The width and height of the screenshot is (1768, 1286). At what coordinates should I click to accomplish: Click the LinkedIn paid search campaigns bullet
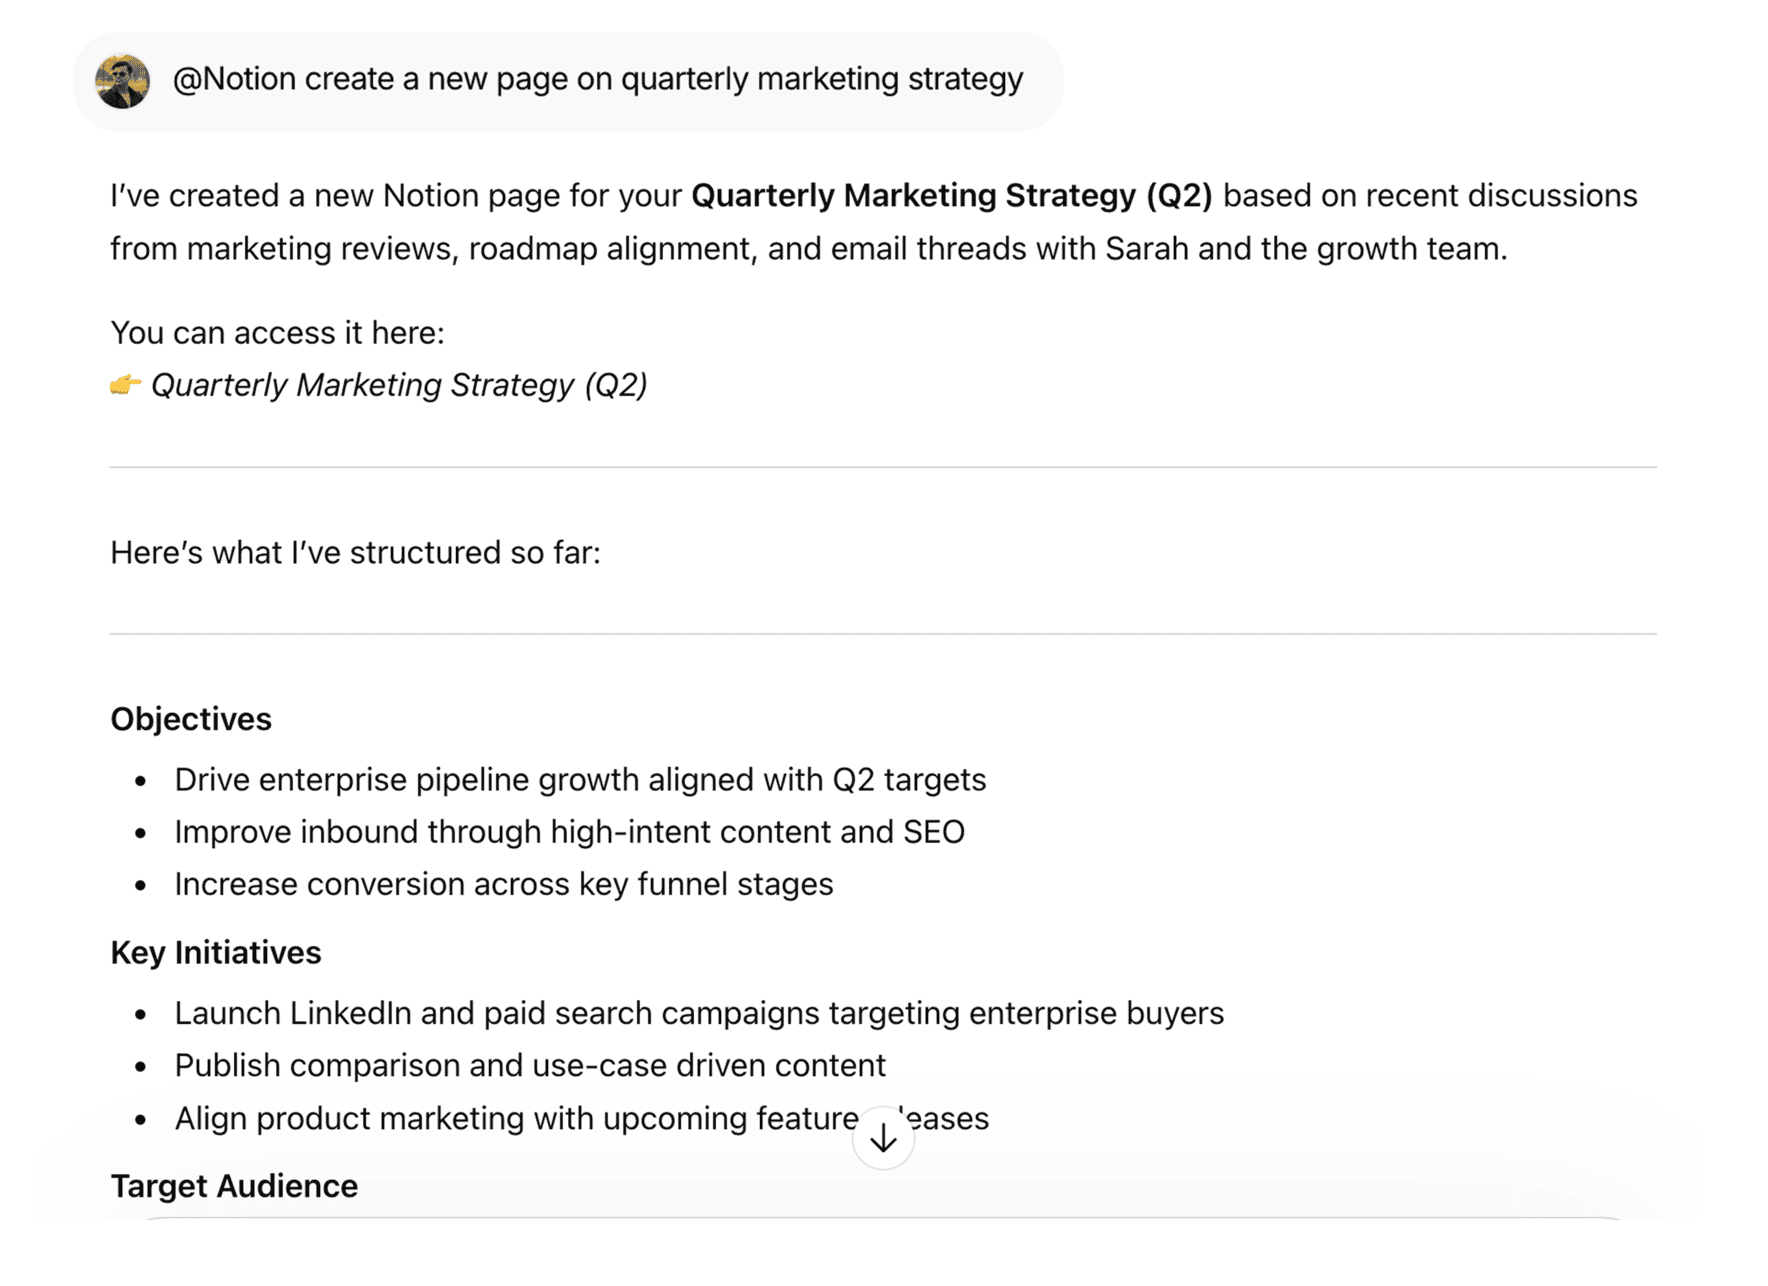click(698, 1012)
